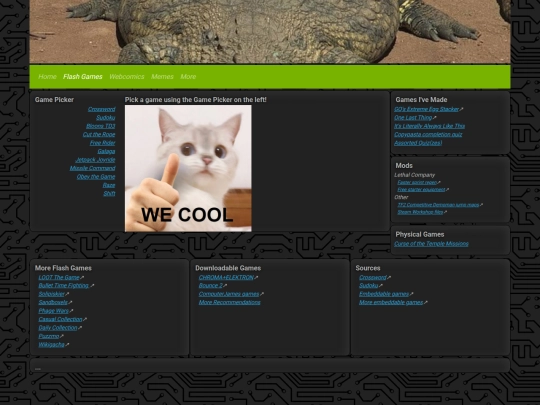The width and height of the screenshot is (540, 405).
Task: Choose Cut the Rope in the Game Picker
Action: point(99,134)
